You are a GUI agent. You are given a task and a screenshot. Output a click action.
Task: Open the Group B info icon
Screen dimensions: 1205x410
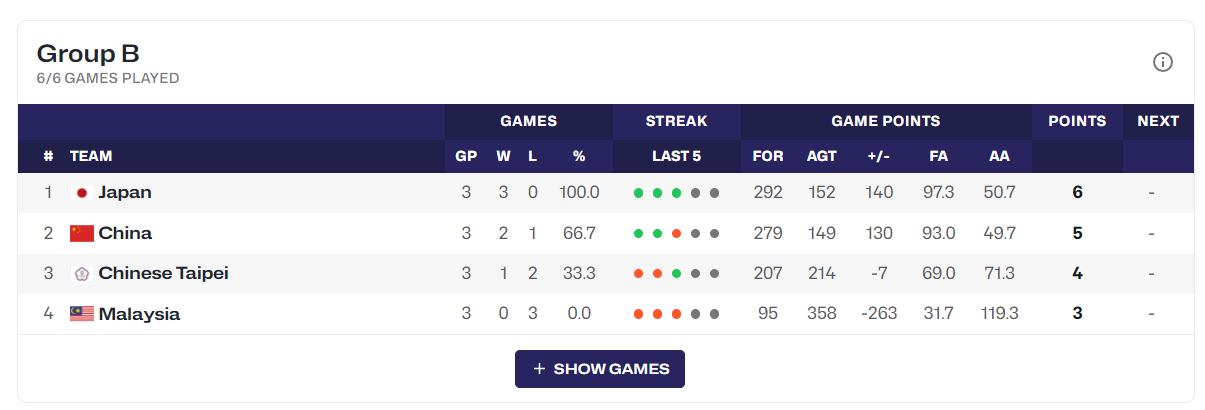point(1162,62)
